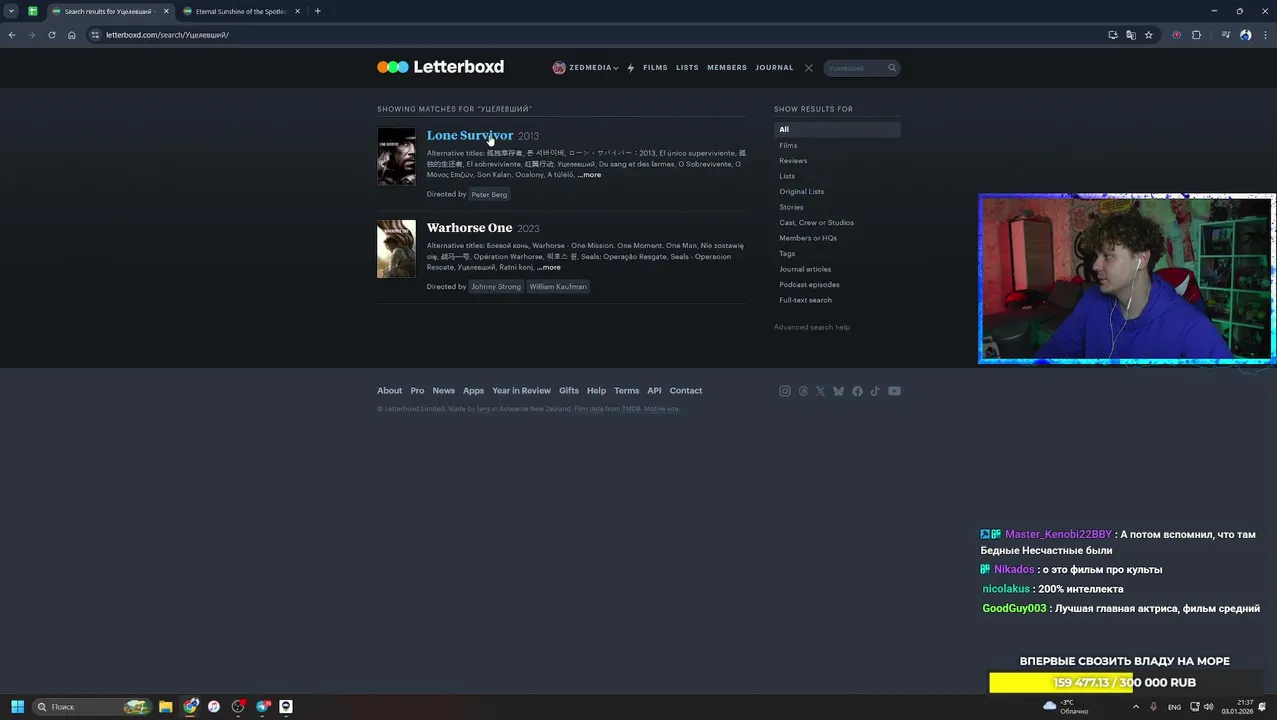1277x720 pixels.
Task: Open the Lone Survivor film title
Action: pos(470,135)
